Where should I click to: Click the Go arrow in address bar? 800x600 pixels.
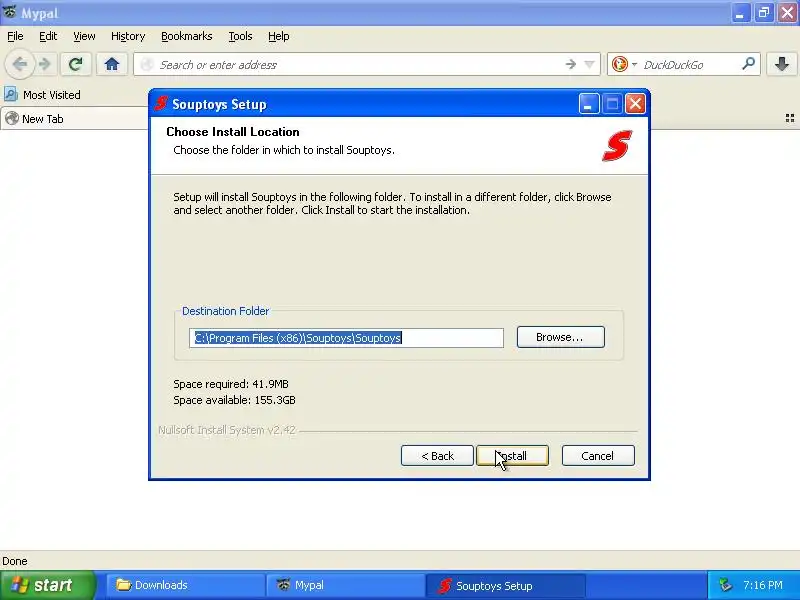(x=570, y=64)
